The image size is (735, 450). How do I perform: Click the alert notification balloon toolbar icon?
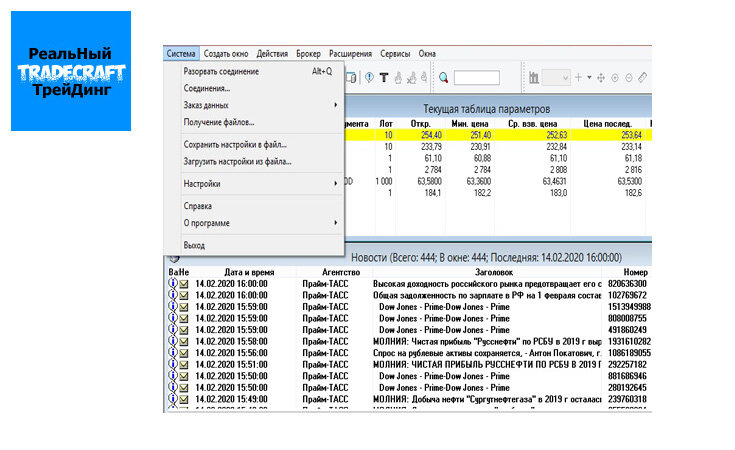[x=369, y=78]
